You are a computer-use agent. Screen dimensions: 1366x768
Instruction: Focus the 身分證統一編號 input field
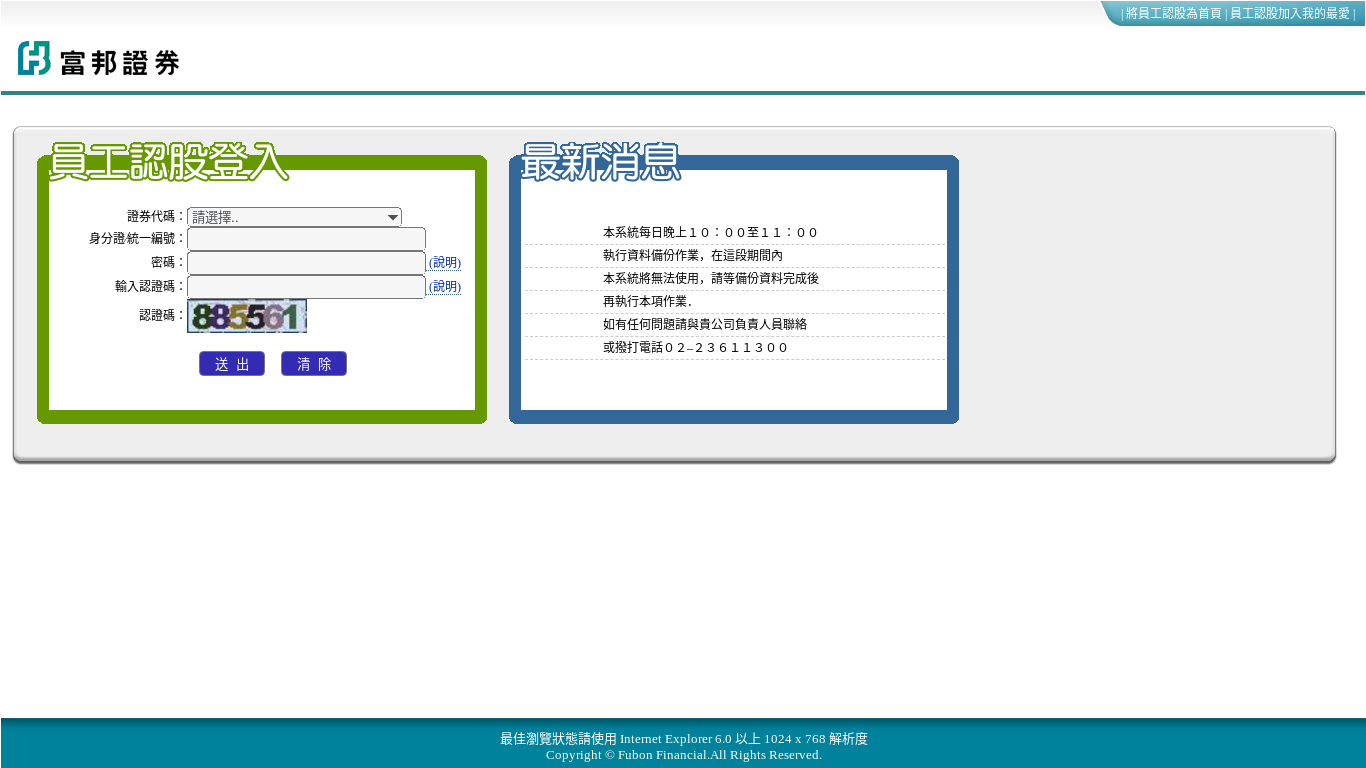pos(306,239)
